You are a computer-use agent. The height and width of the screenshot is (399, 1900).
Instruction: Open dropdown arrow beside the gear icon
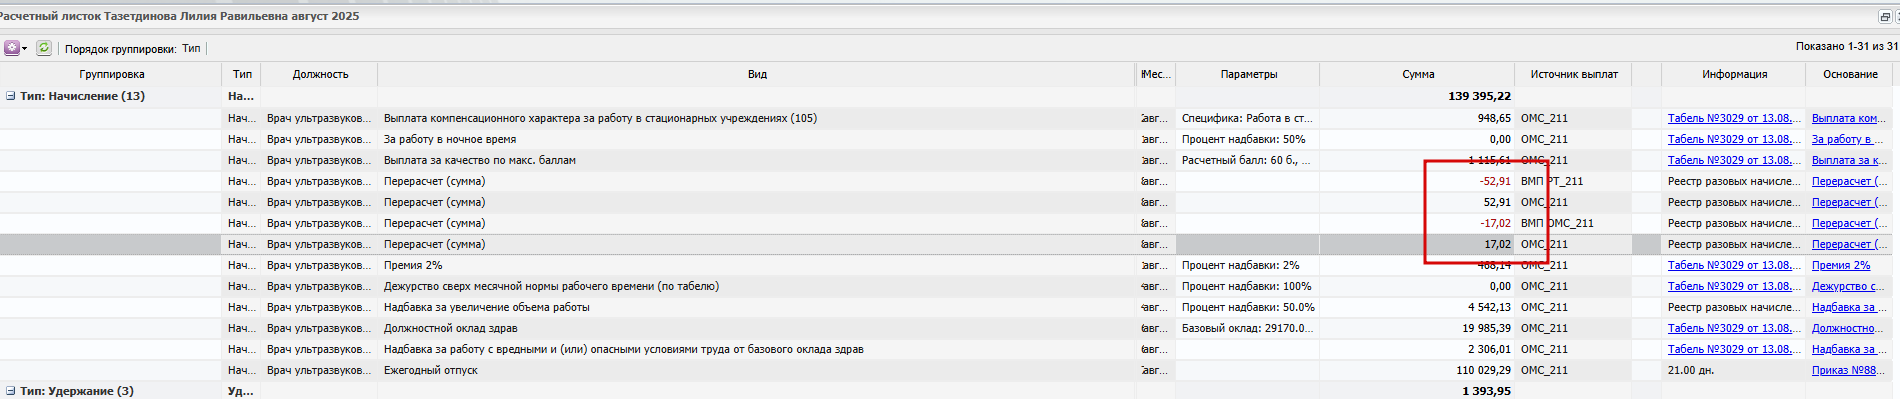pos(25,49)
